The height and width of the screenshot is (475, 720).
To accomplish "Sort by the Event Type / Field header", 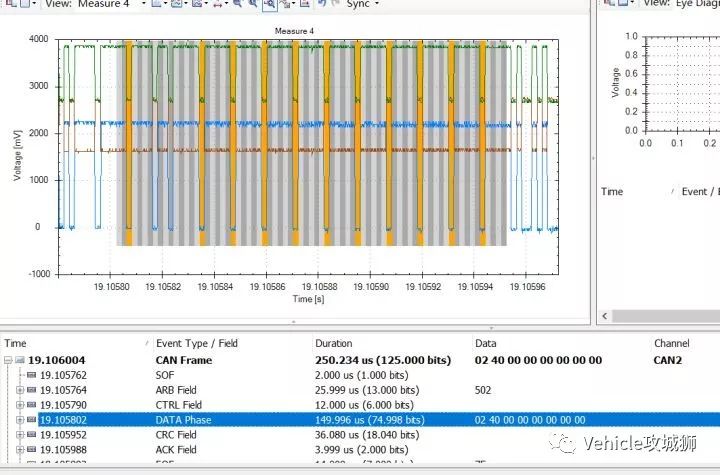I will [197, 343].
